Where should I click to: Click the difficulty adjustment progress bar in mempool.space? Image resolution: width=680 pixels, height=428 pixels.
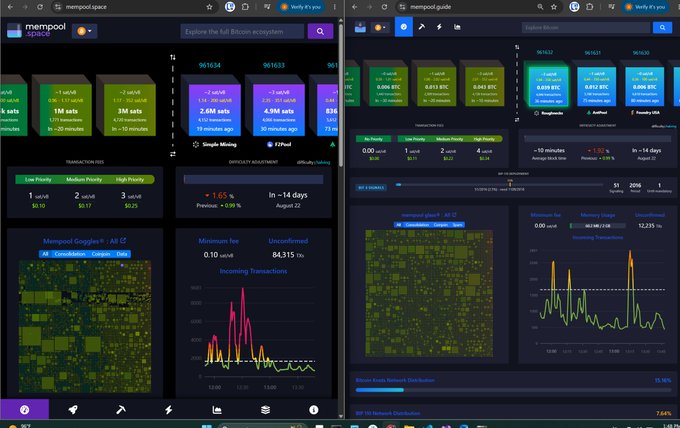coord(253,180)
